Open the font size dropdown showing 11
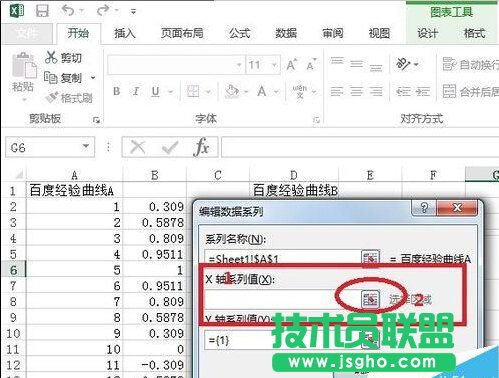The width and height of the screenshot is (499, 378). tap(274, 65)
